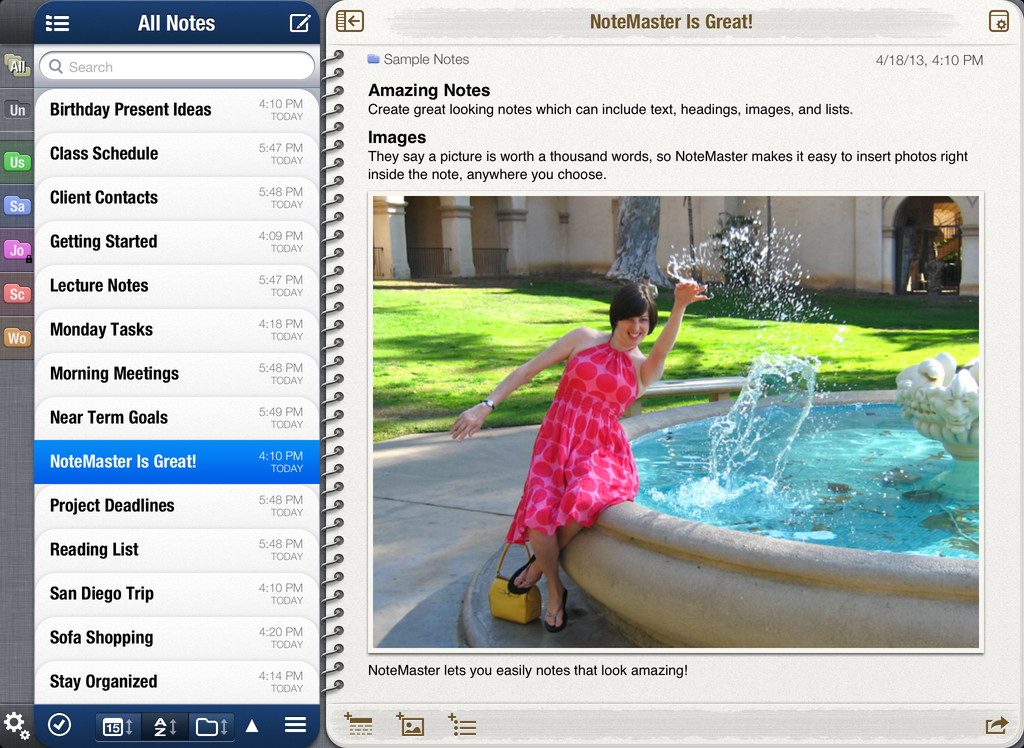
Task: Click the Sample Notes folder label
Action: (x=418, y=59)
